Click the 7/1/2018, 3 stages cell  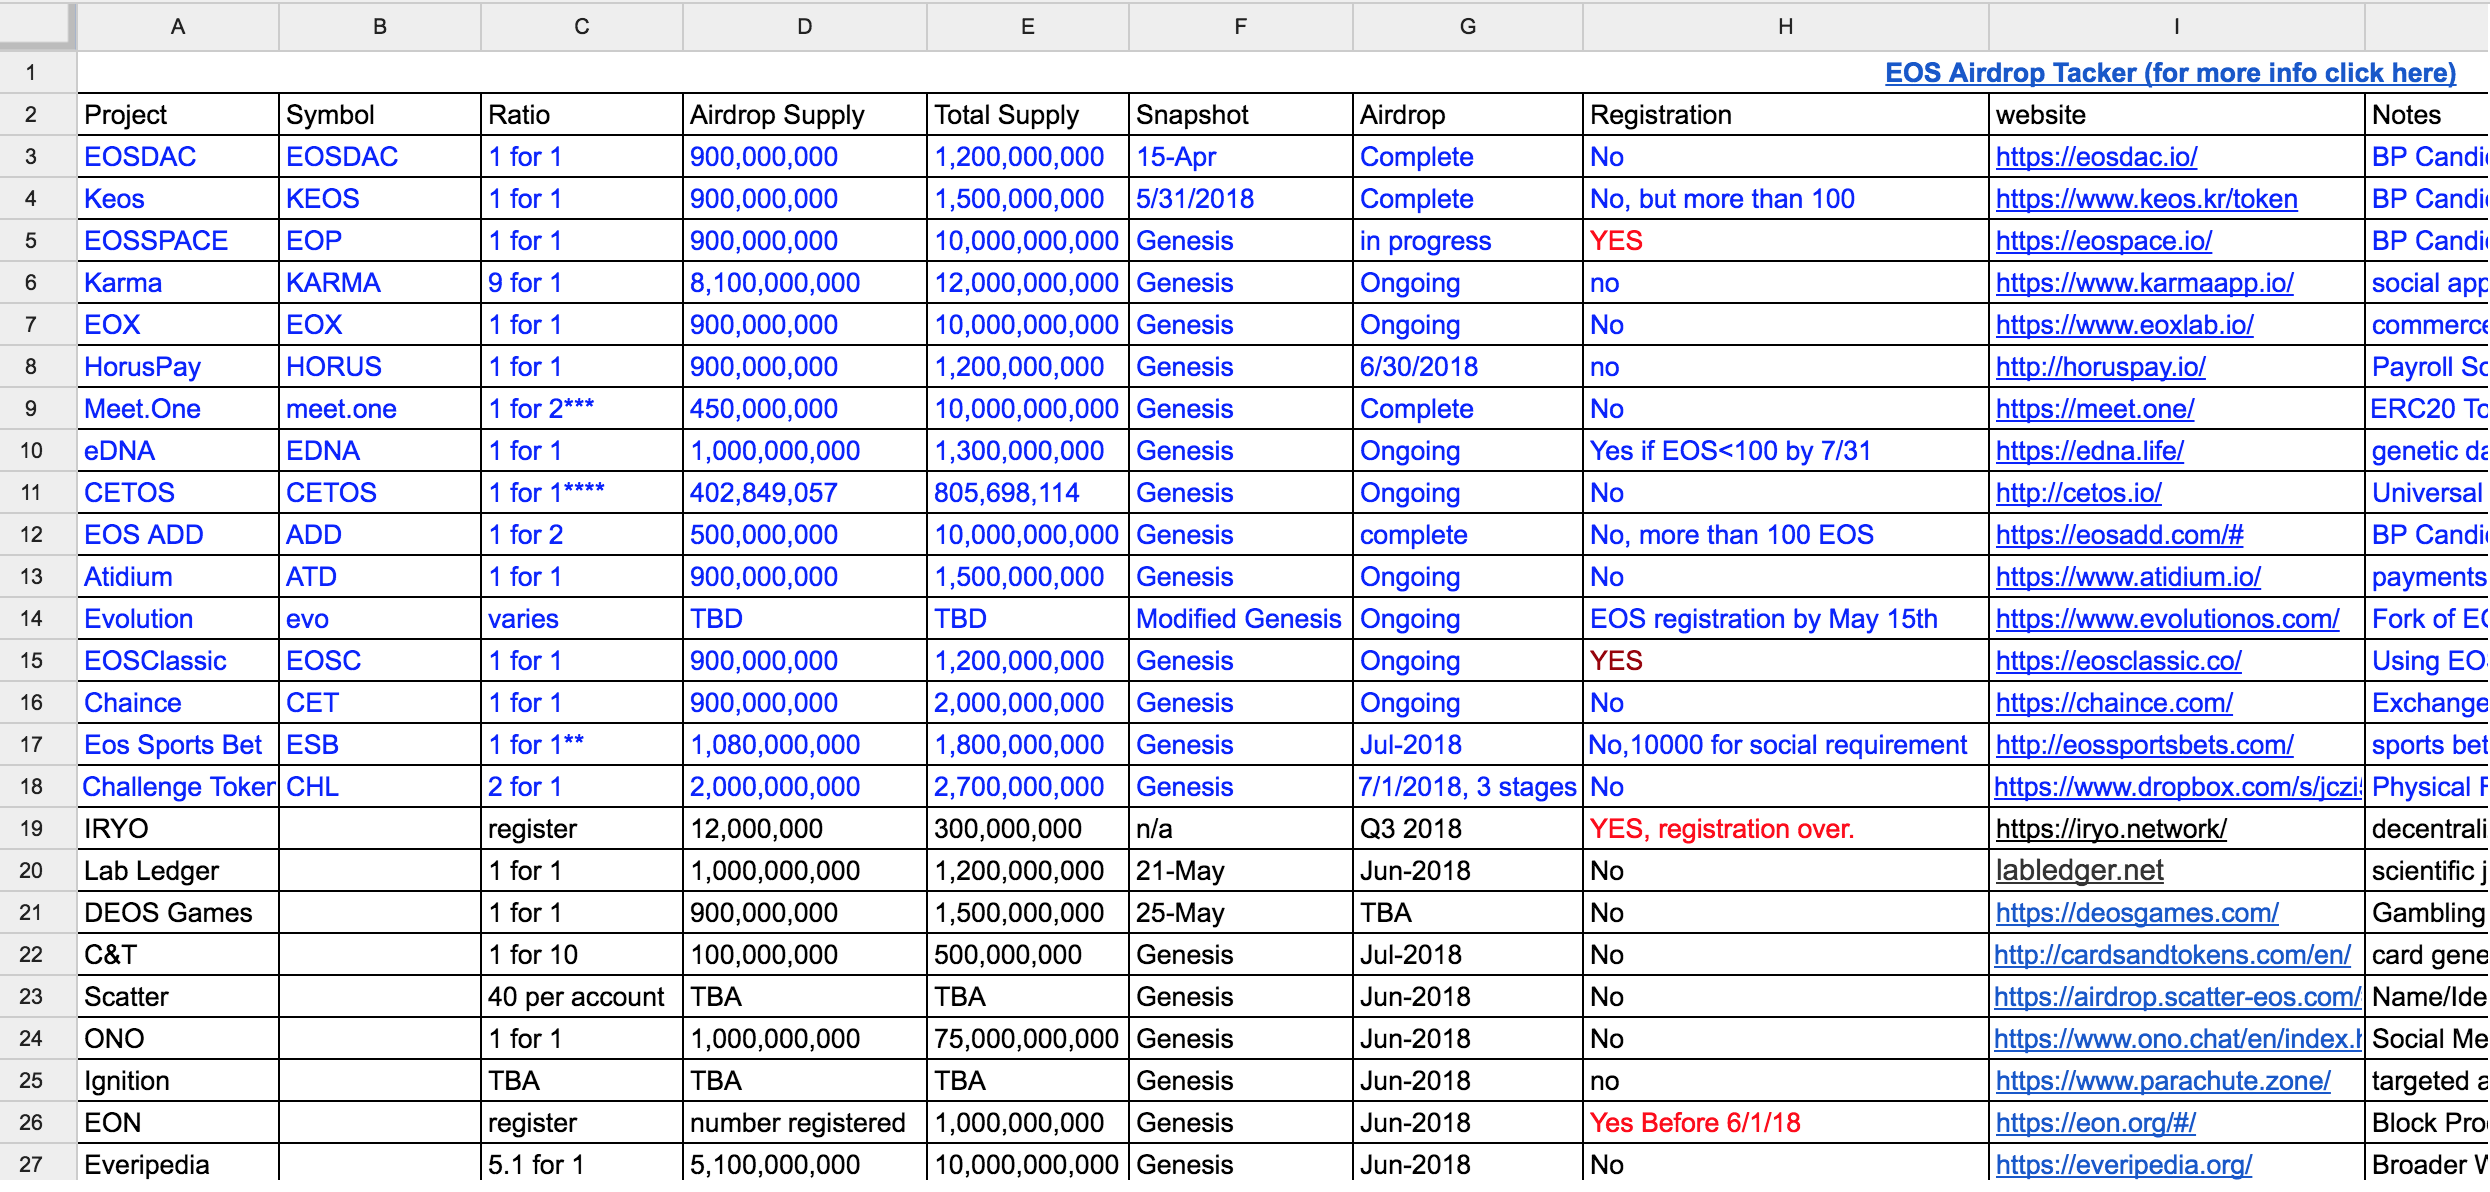click(x=1468, y=787)
